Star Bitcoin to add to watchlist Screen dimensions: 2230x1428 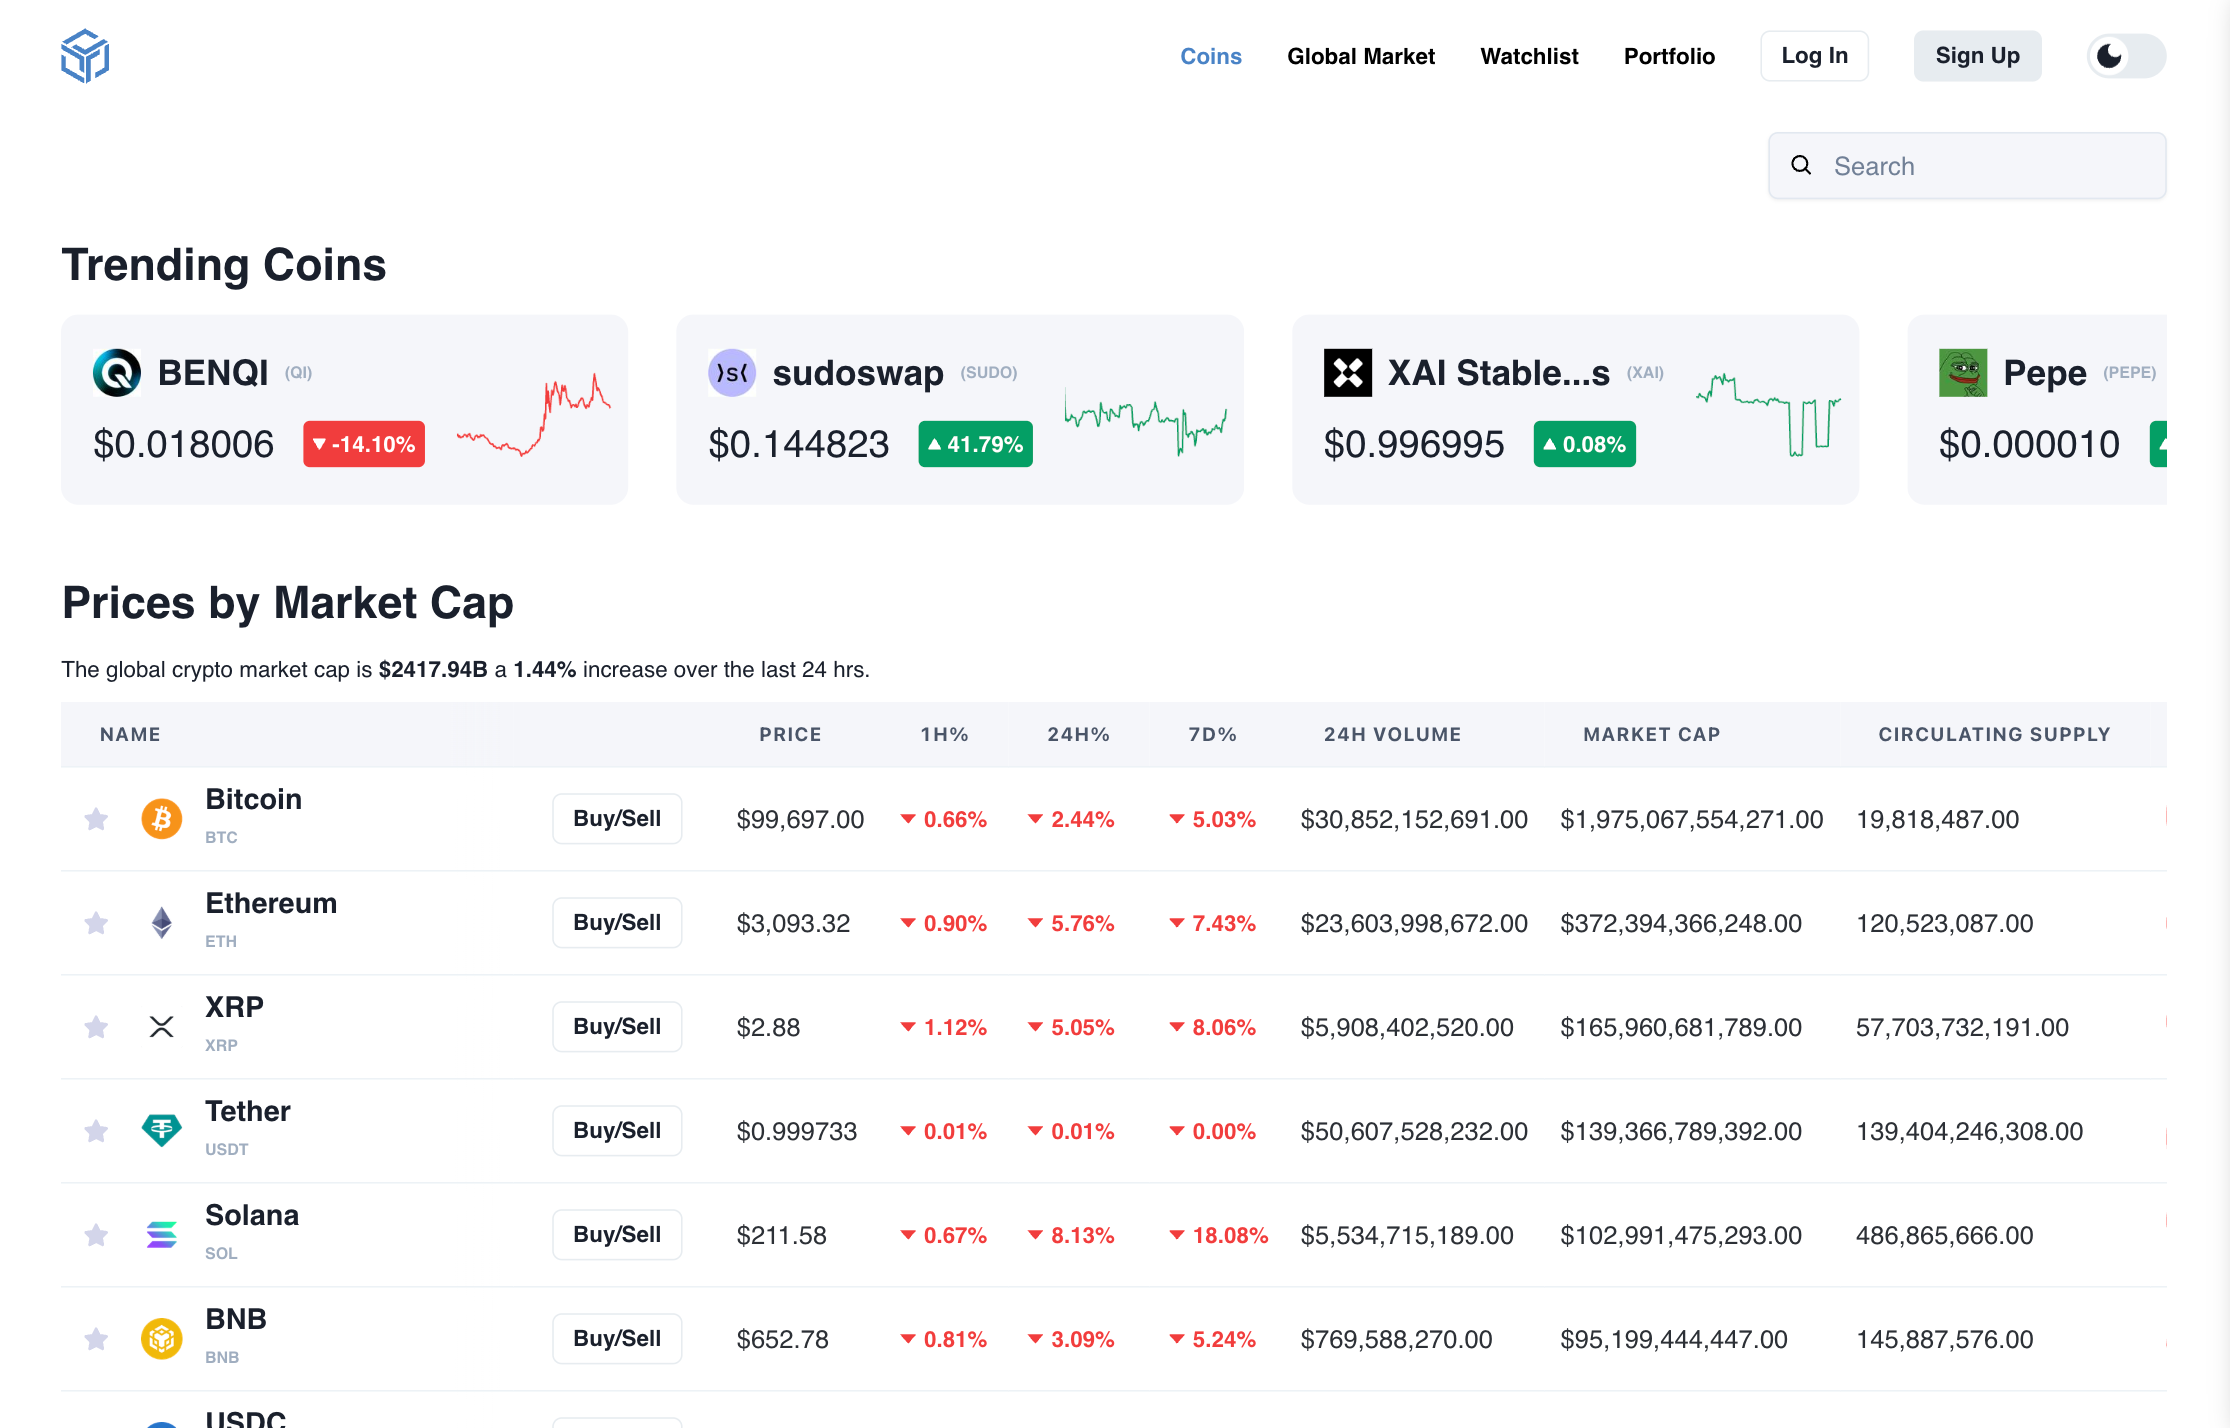[x=96, y=819]
